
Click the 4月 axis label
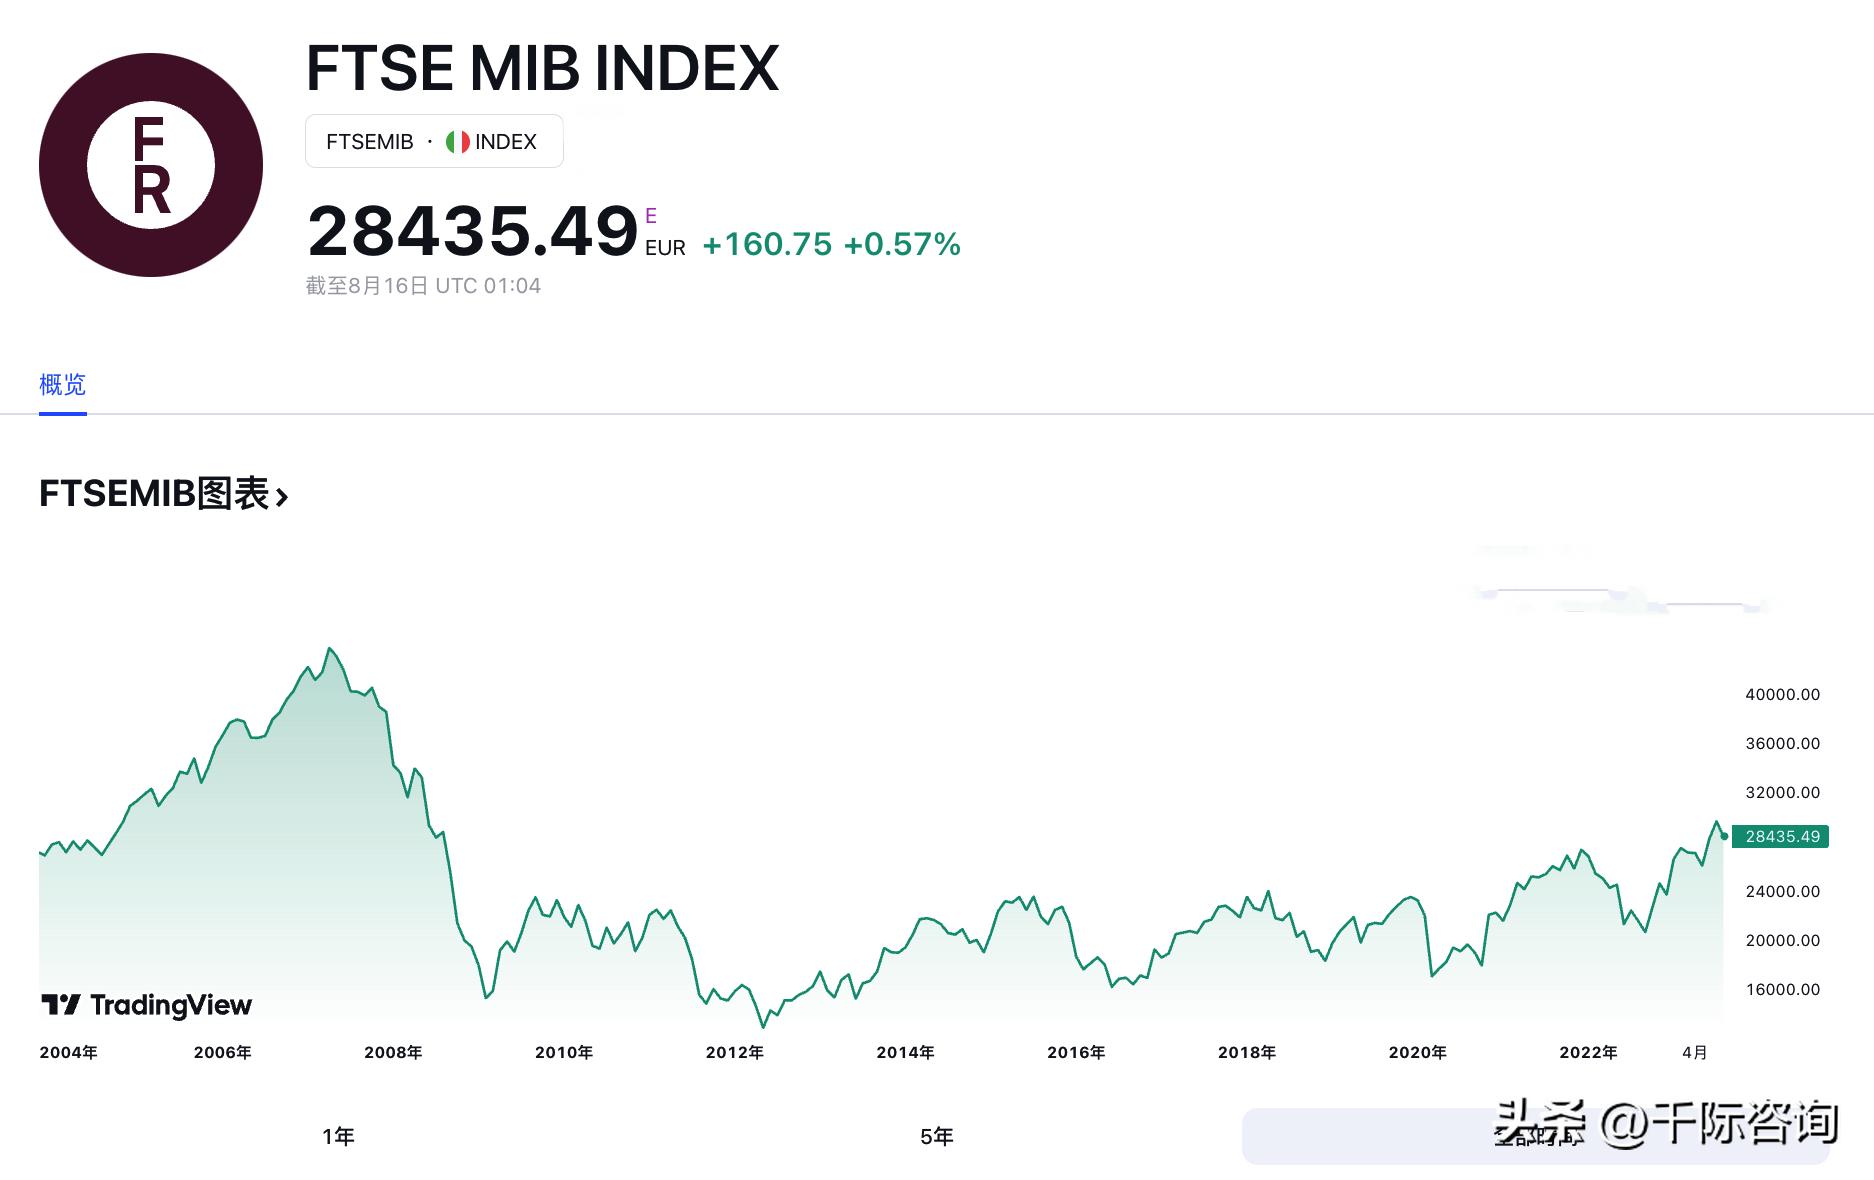click(x=1695, y=1052)
